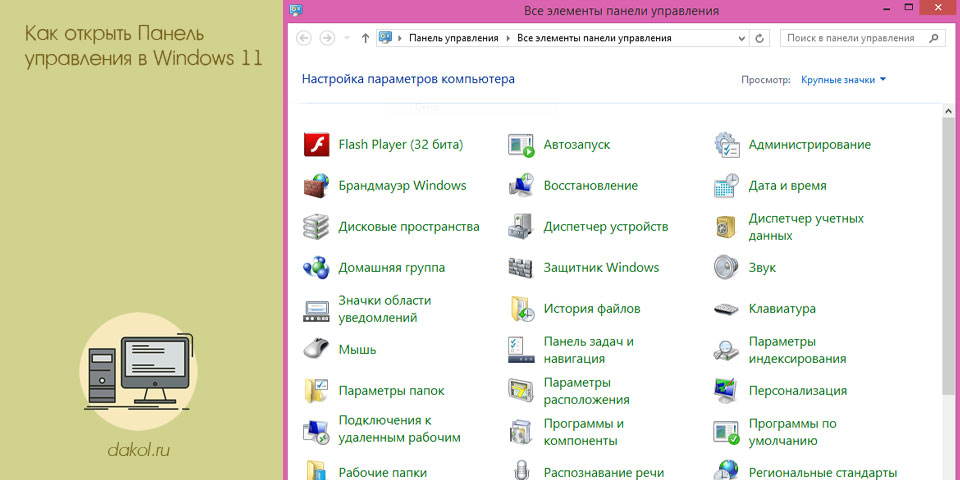
Task: Click the История файлов folder icon
Action: pyautogui.click(x=521, y=309)
